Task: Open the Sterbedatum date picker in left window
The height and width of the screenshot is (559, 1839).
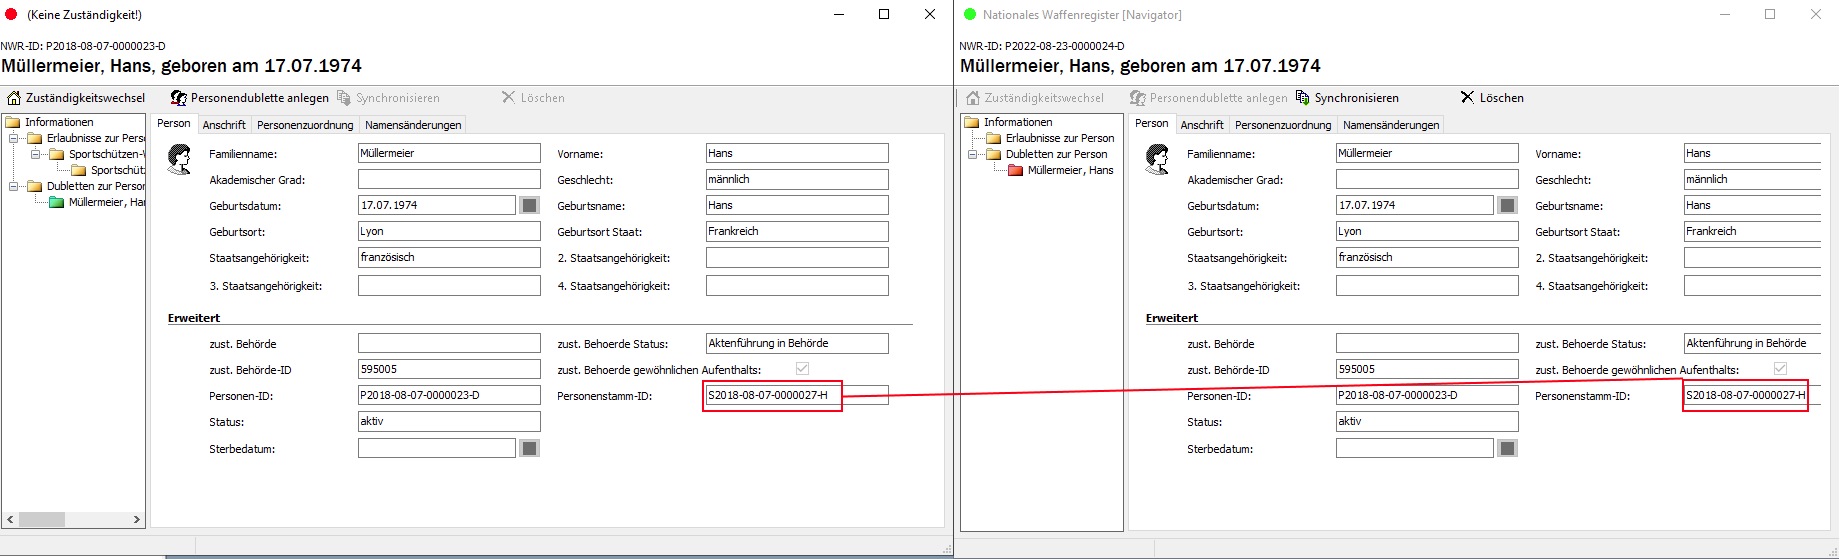Action: pos(530,448)
